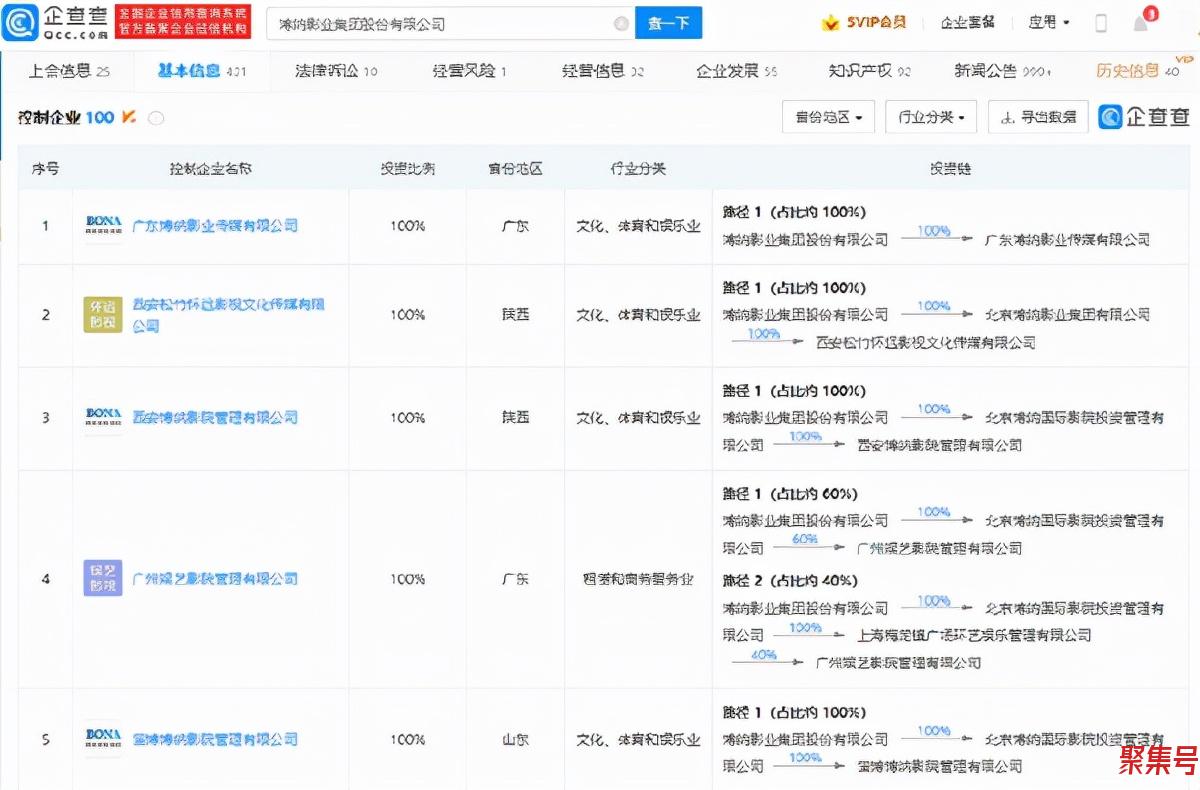This screenshot has height=790, width=1200.
Task: Click the 控制企业 100 section title
Action: pyautogui.click(x=66, y=118)
